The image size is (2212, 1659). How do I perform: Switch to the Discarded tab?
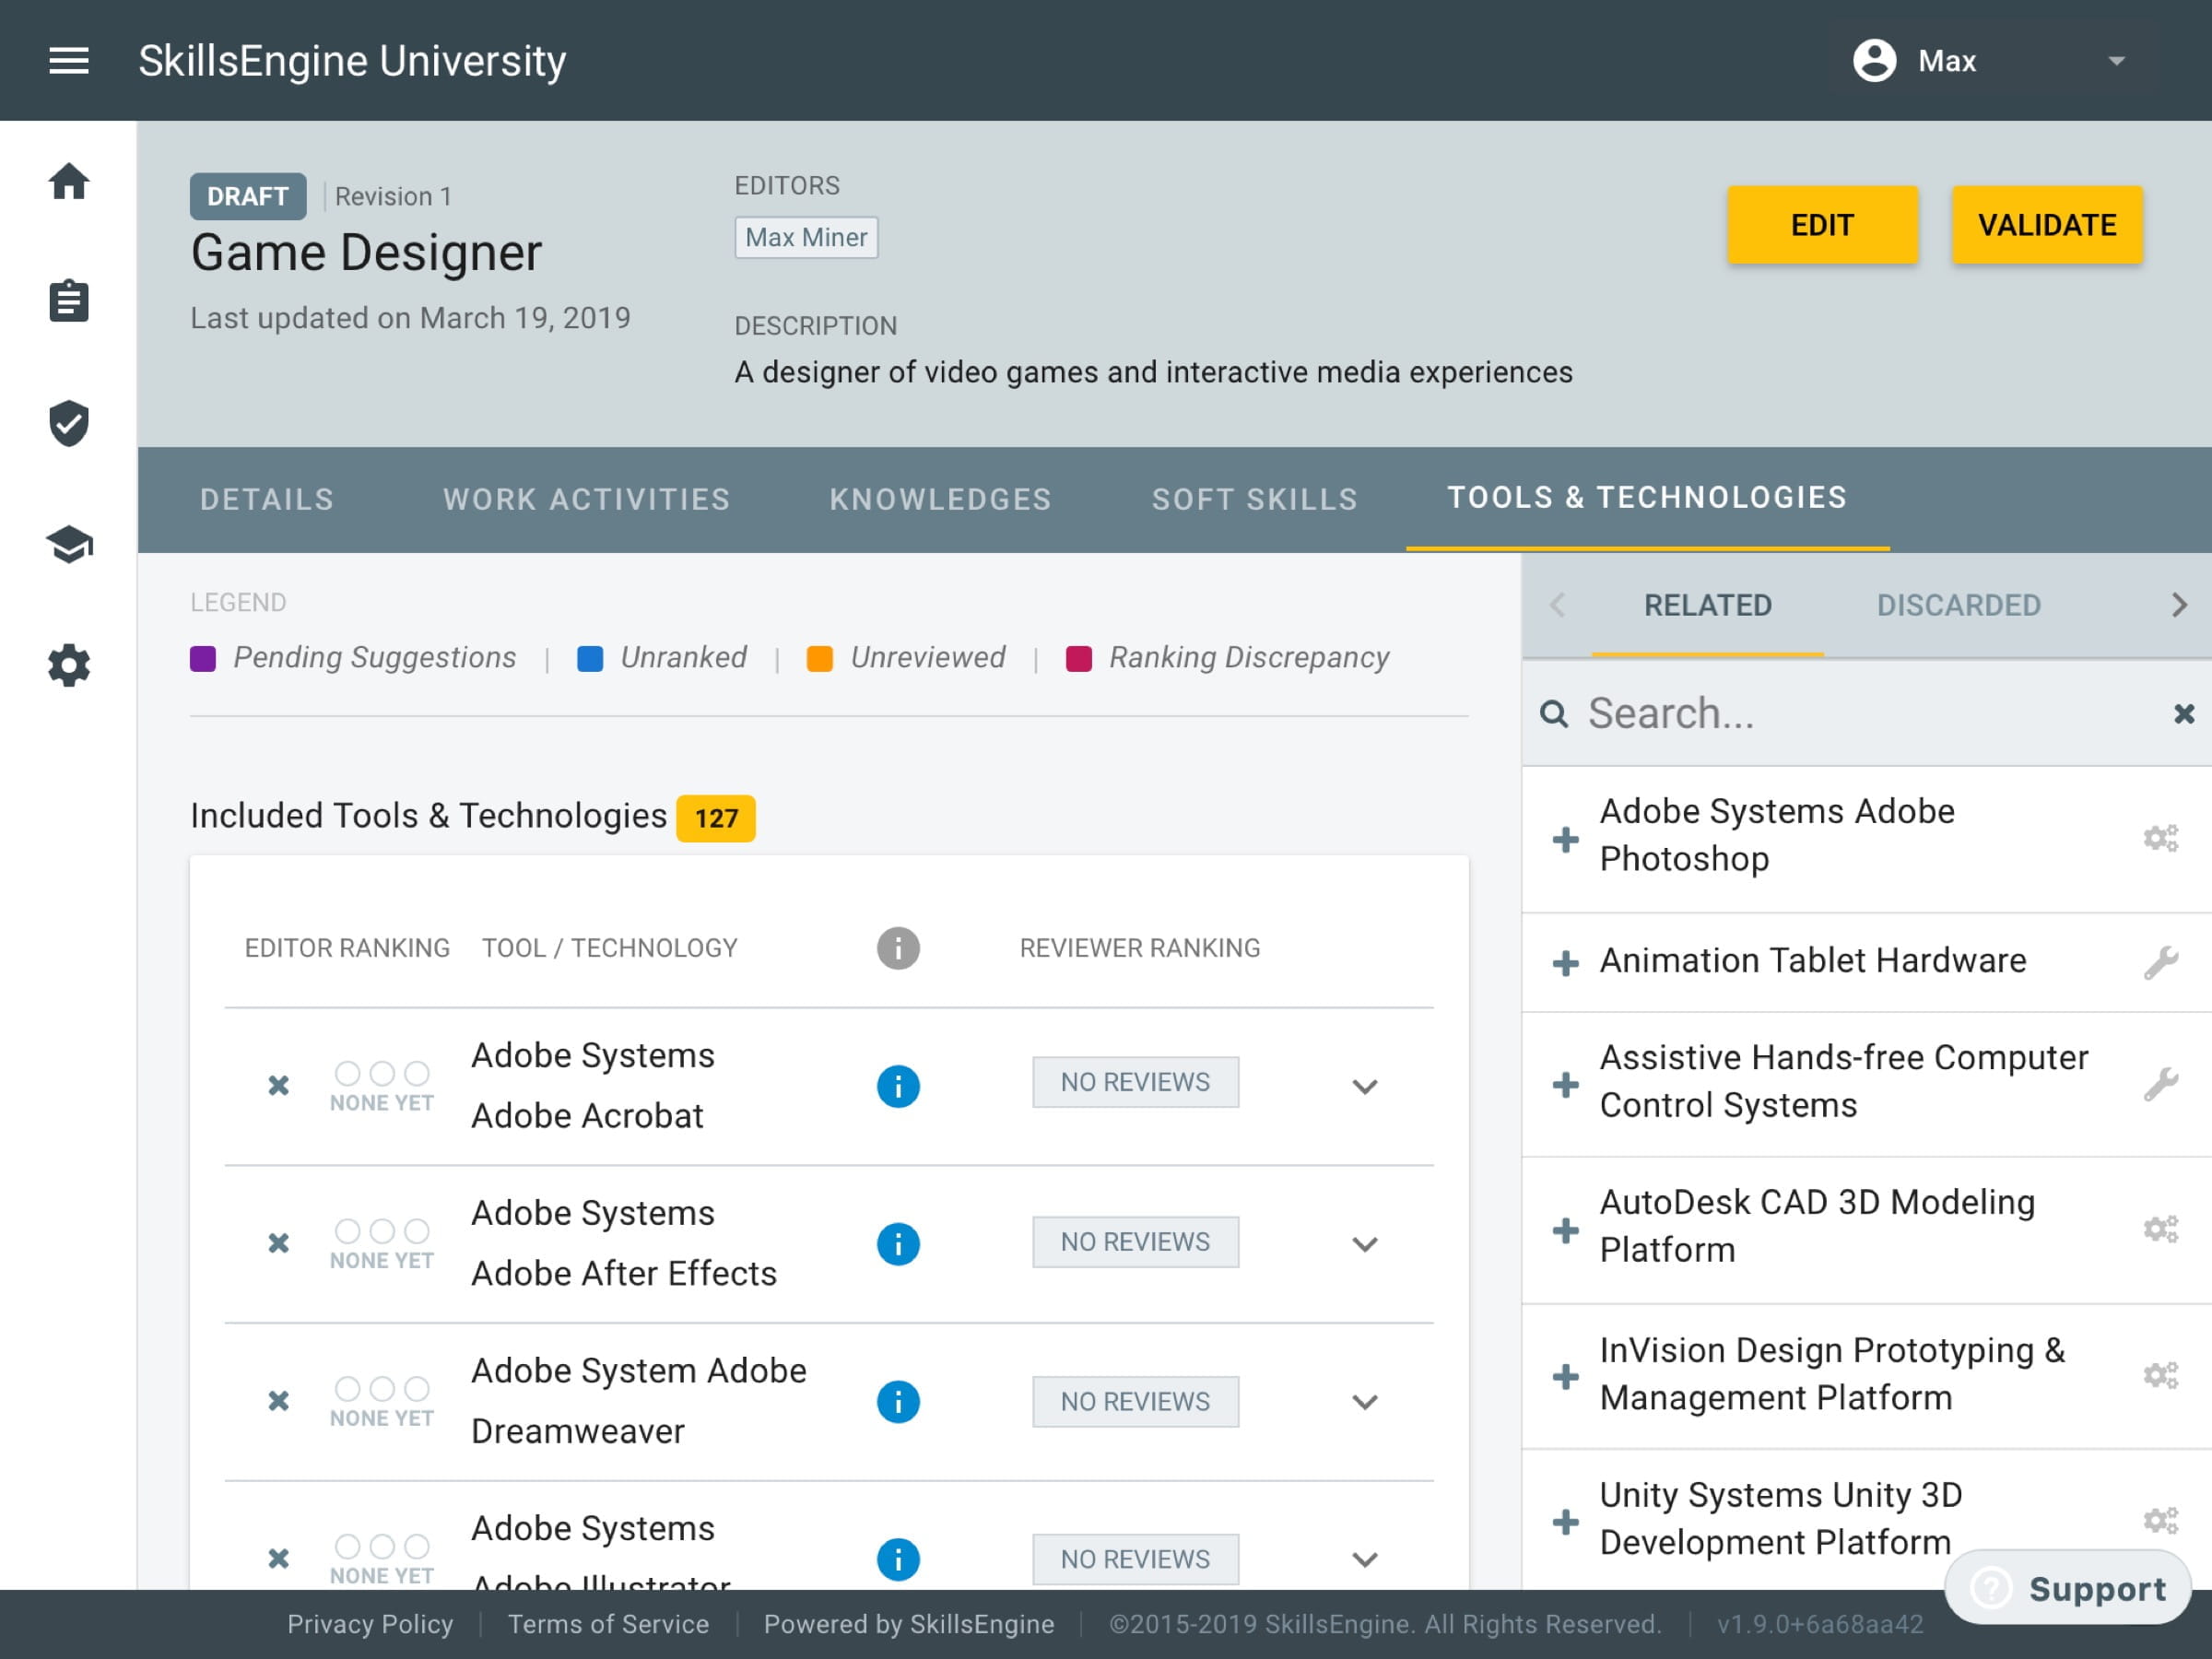pyautogui.click(x=1959, y=605)
